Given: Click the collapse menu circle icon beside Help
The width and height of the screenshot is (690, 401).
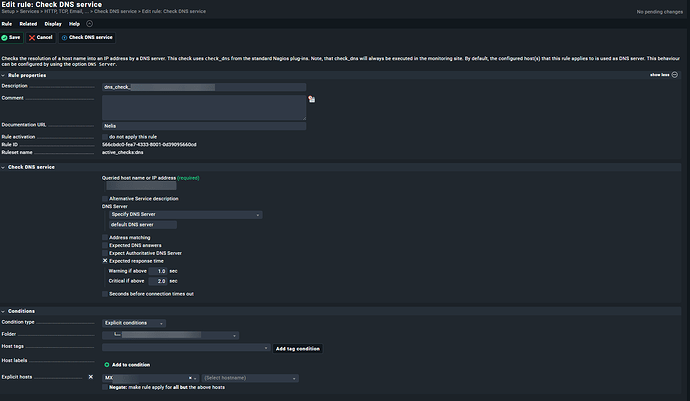Looking at the screenshot, I should [x=89, y=24].
